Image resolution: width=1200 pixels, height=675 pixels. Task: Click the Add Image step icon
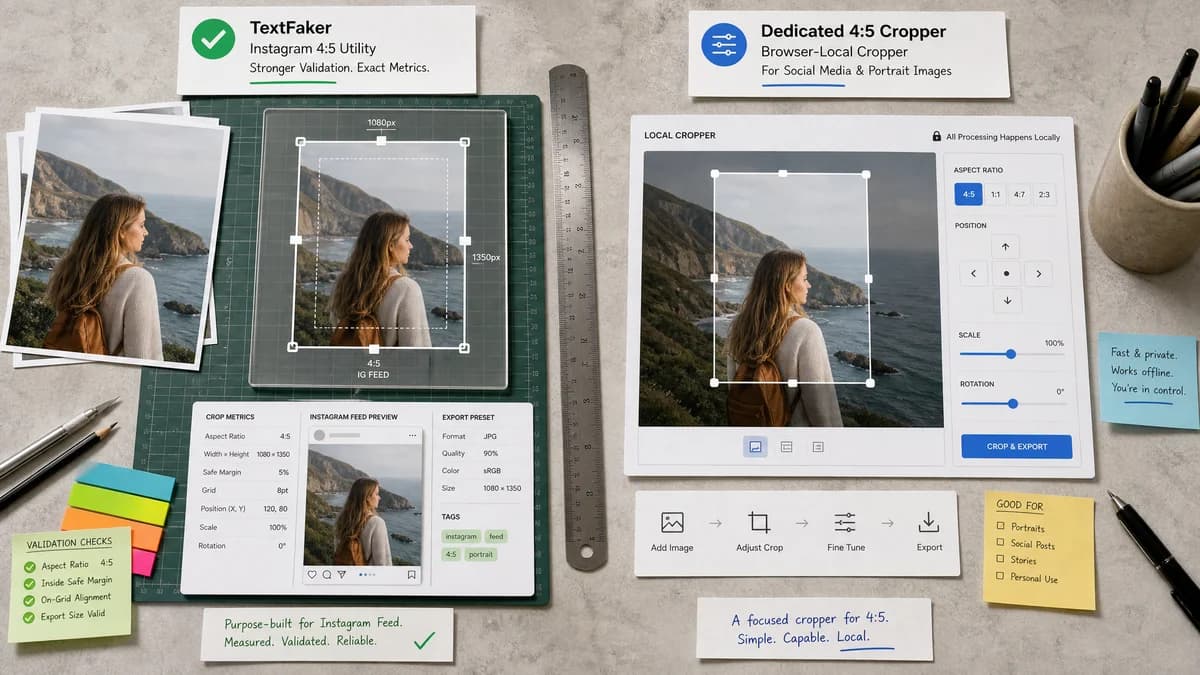point(672,522)
